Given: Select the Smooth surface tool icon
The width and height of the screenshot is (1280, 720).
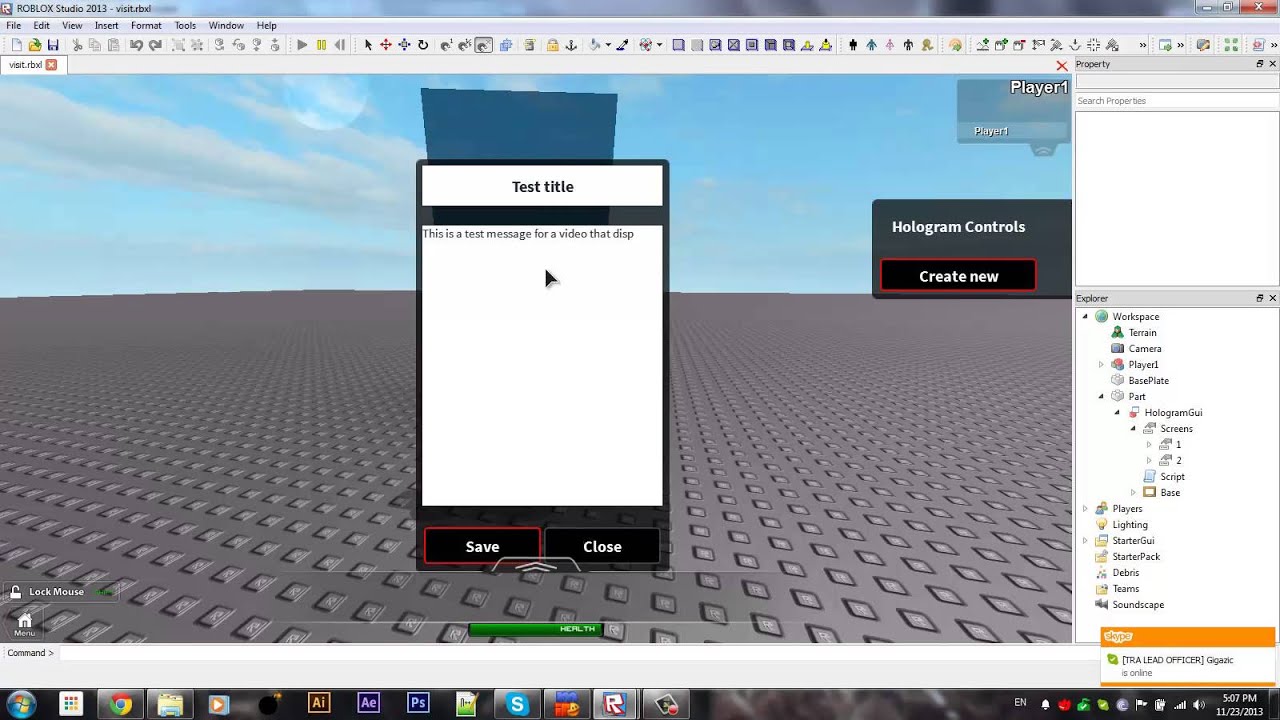Looking at the screenshot, I should point(678,45).
